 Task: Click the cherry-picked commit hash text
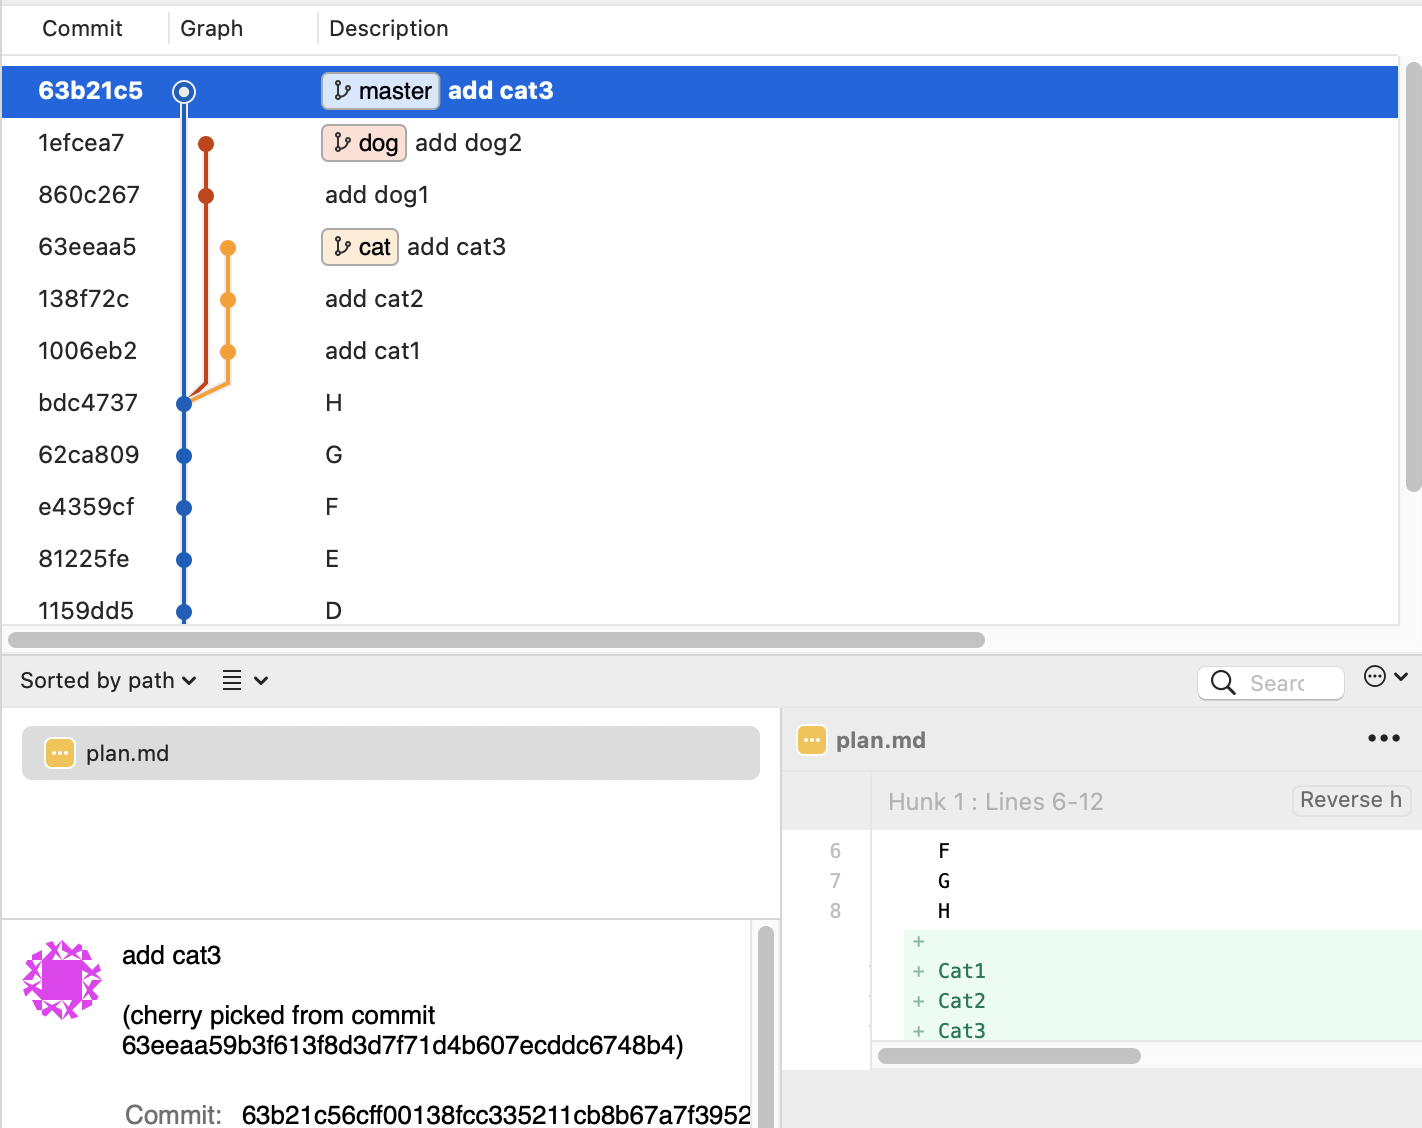click(400, 1046)
